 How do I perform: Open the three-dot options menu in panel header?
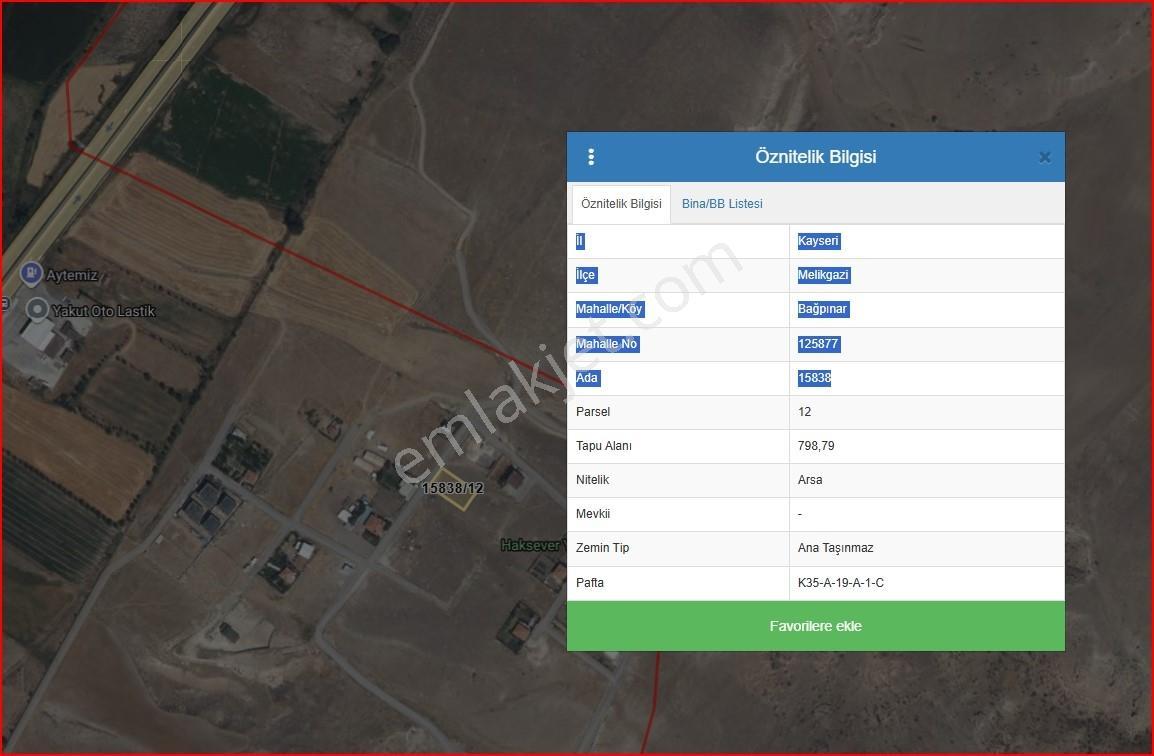(591, 157)
